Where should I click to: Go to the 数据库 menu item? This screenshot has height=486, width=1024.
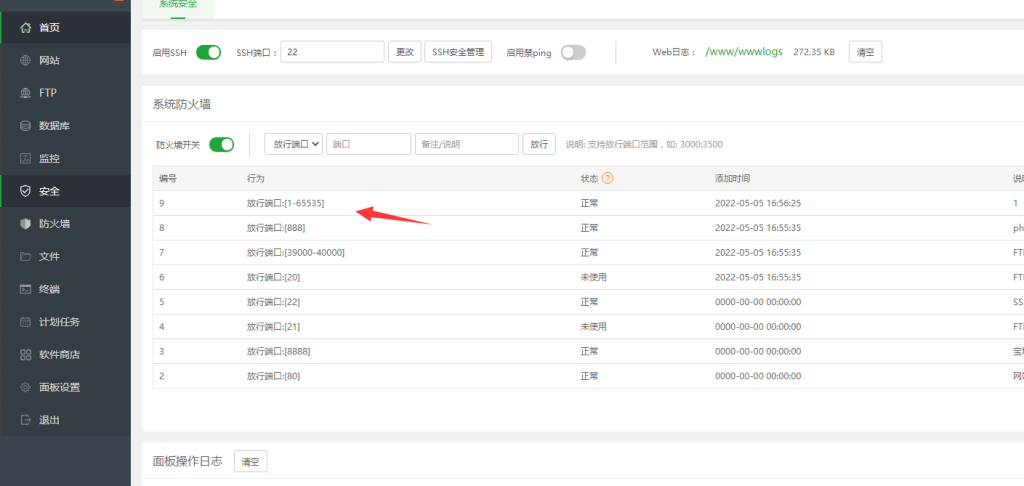[x=65, y=125]
